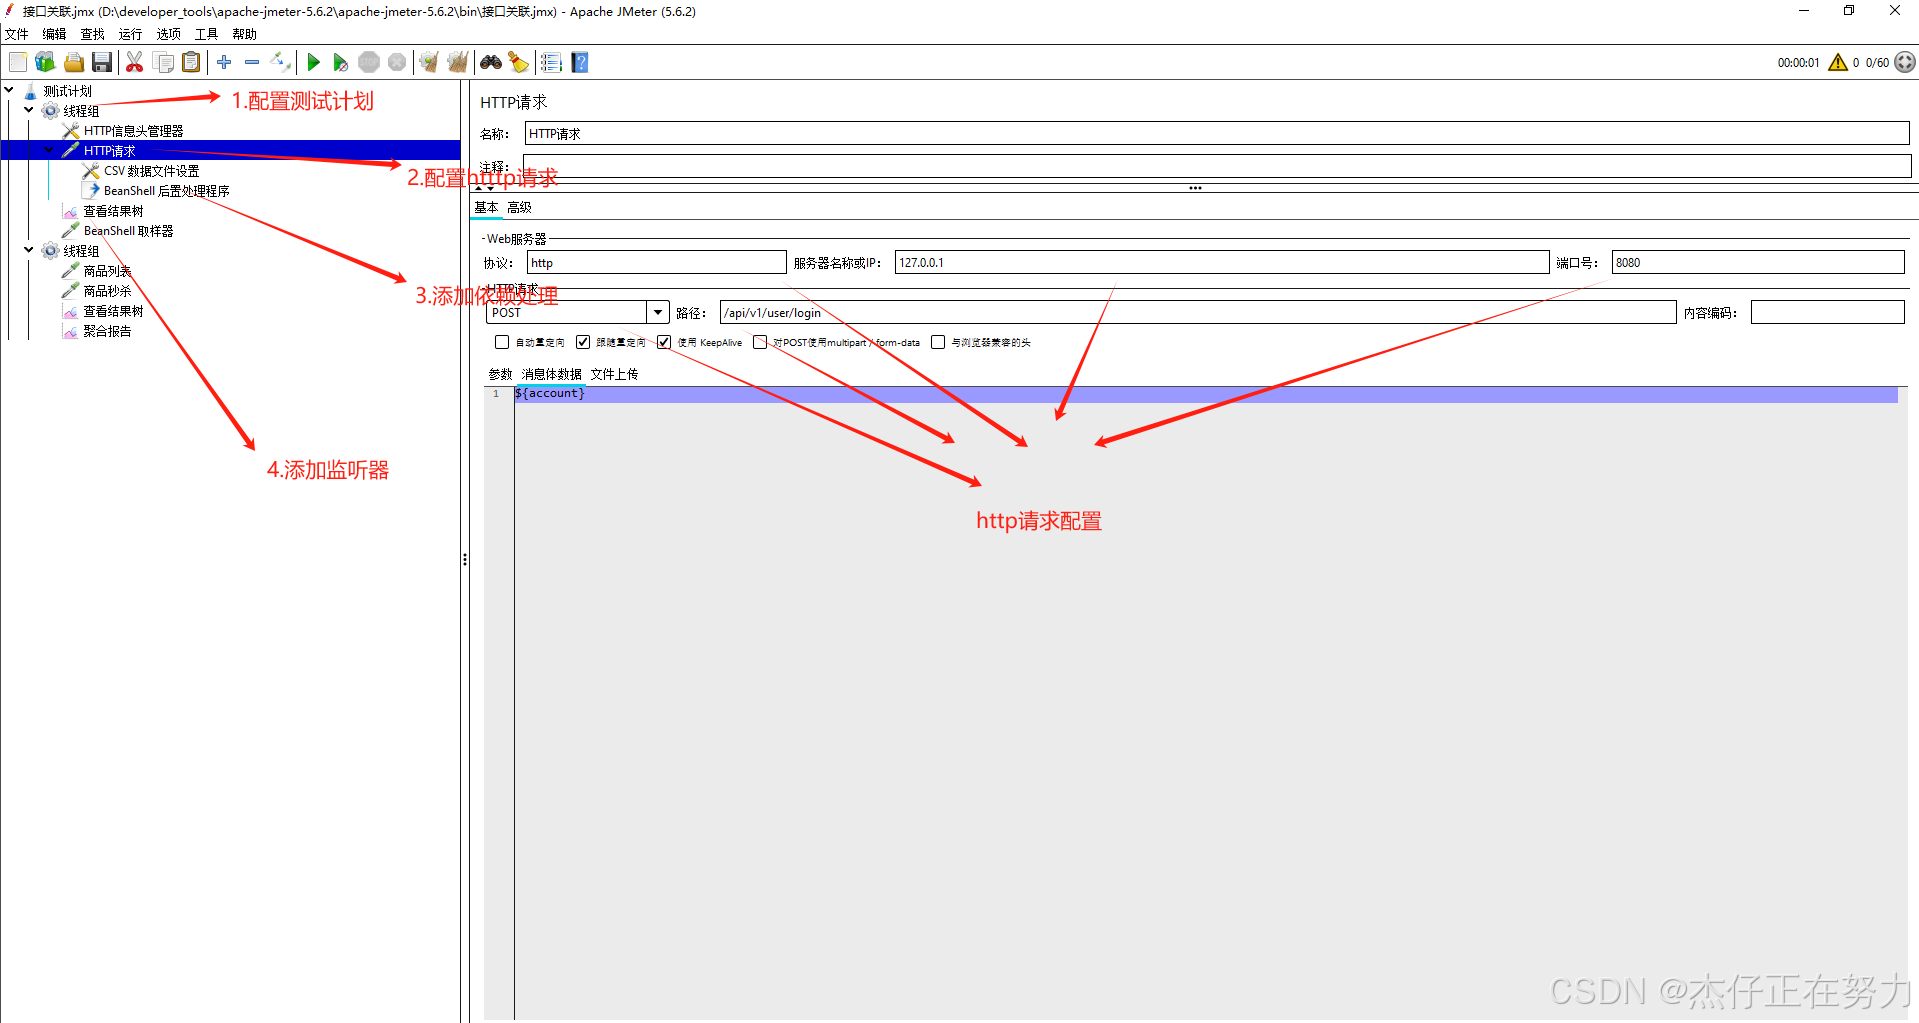Open the 查找 menu
The height and width of the screenshot is (1023, 1919).
pyautogui.click(x=92, y=34)
